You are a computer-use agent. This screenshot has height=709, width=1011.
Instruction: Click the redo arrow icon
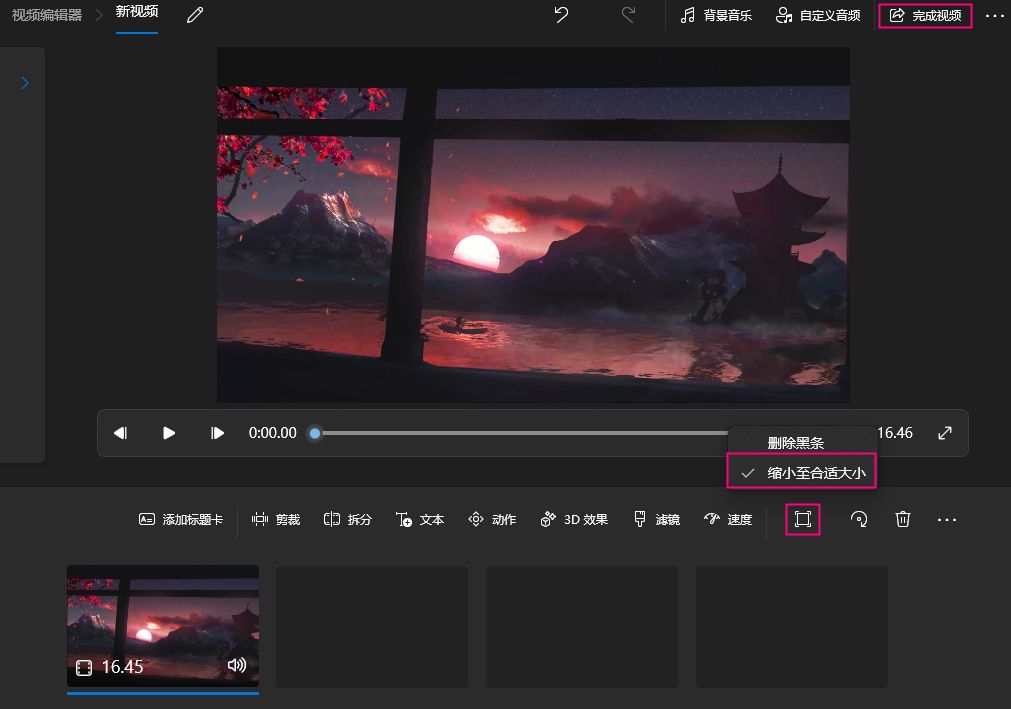628,15
